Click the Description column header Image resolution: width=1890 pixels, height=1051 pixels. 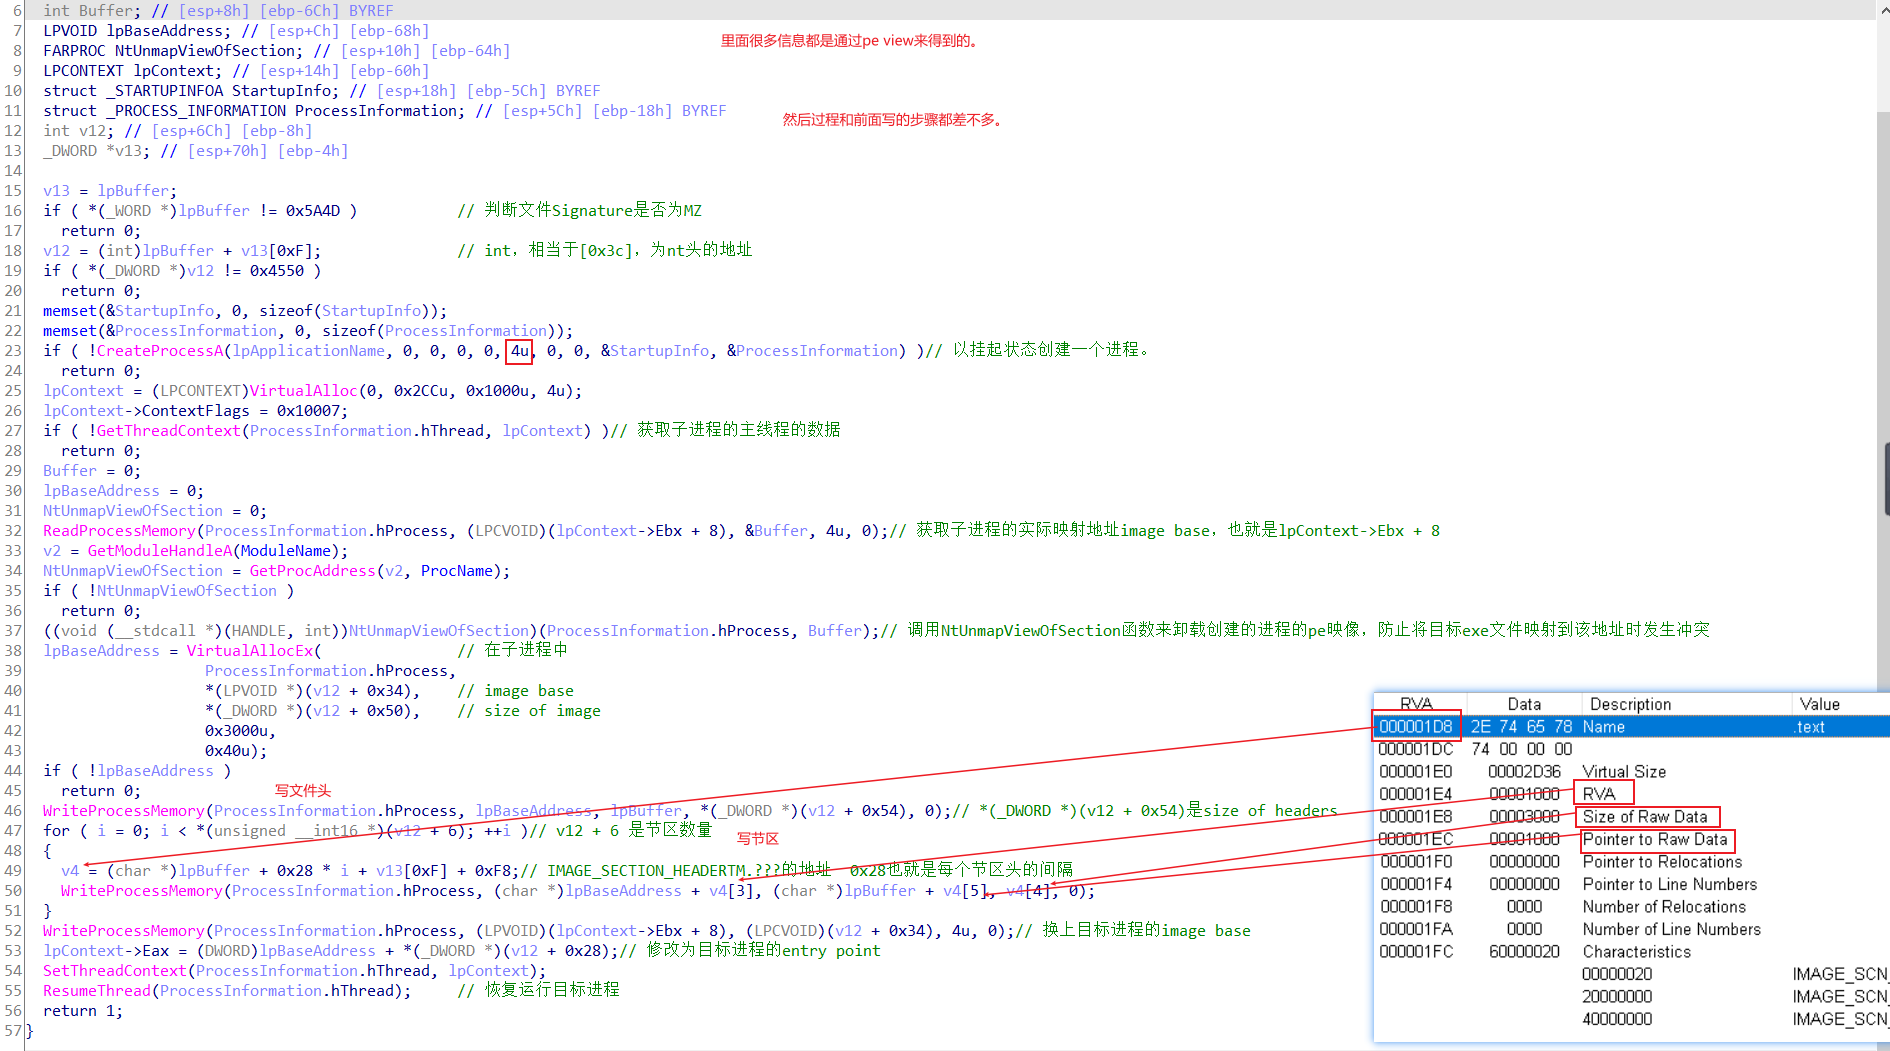tap(1631, 704)
